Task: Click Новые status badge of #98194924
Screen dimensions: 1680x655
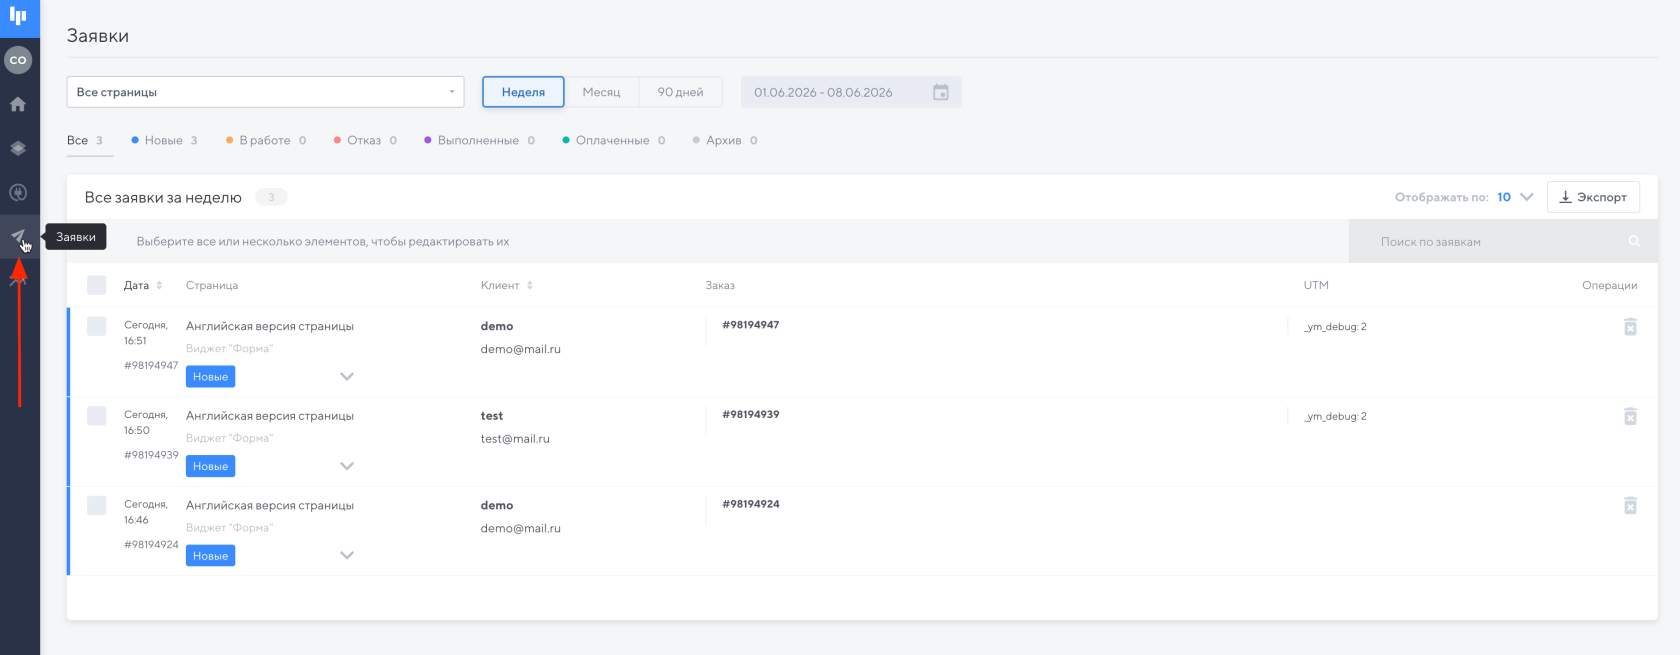Action: click(x=210, y=556)
